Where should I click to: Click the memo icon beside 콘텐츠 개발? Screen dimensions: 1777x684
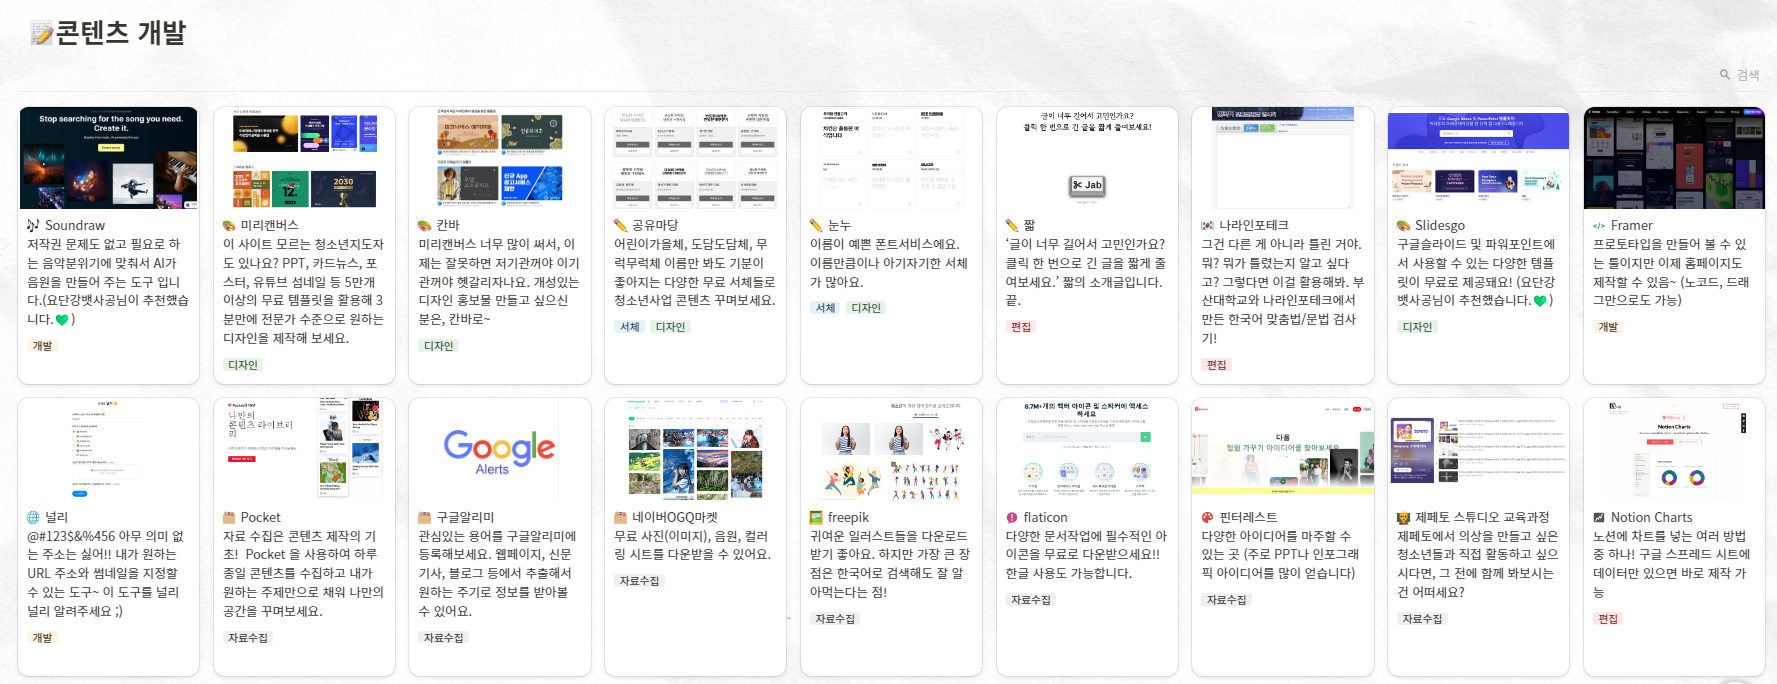tap(42, 34)
